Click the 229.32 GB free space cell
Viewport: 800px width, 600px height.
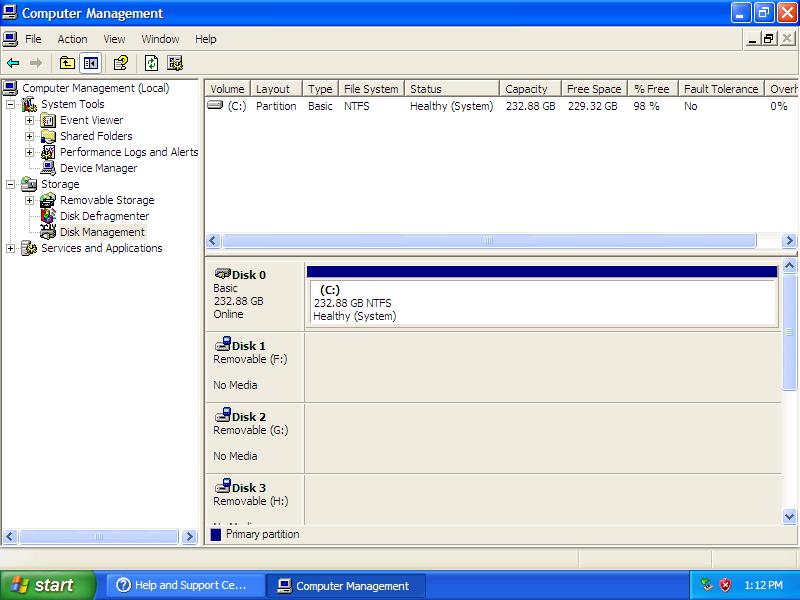tap(593, 106)
